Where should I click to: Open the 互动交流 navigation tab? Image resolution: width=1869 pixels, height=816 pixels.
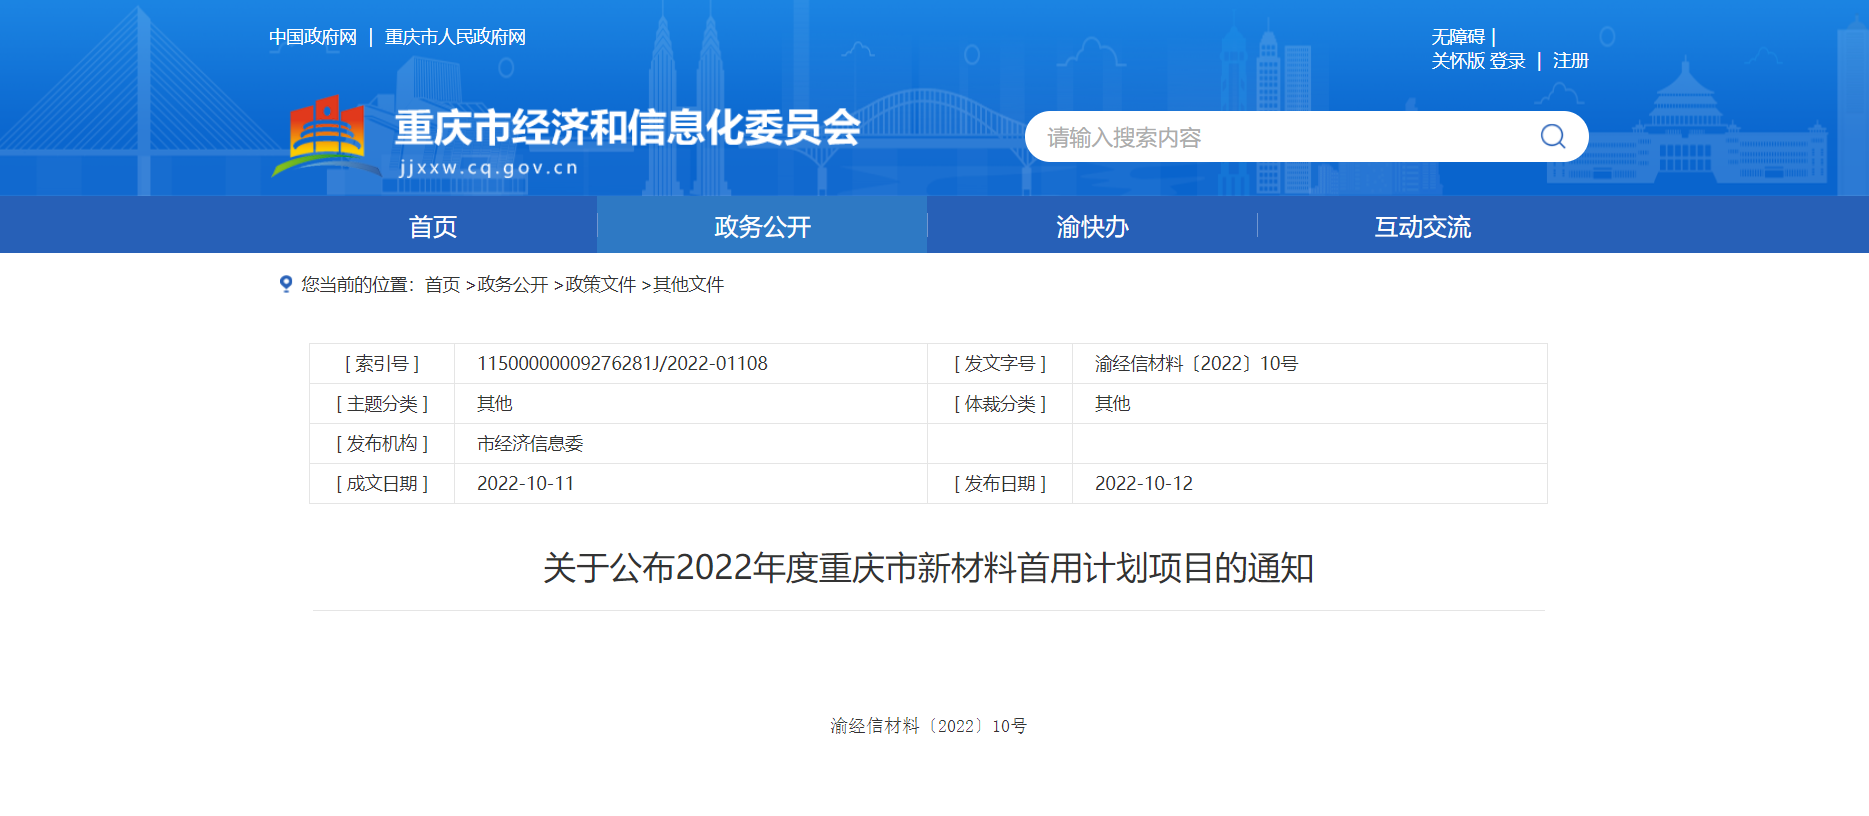click(1422, 227)
